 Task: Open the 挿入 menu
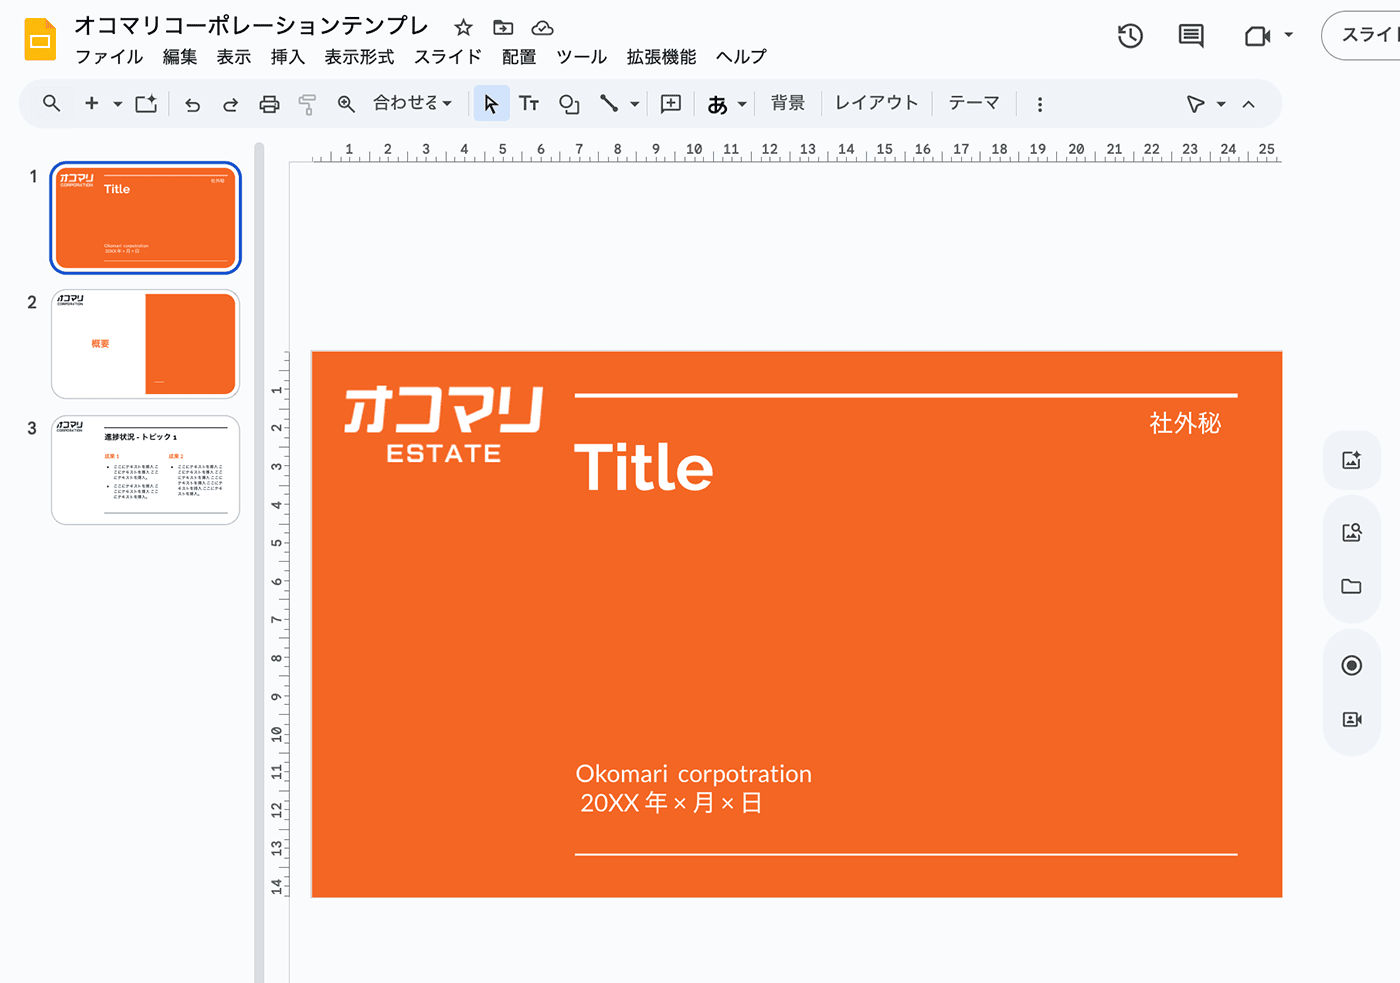(x=287, y=57)
